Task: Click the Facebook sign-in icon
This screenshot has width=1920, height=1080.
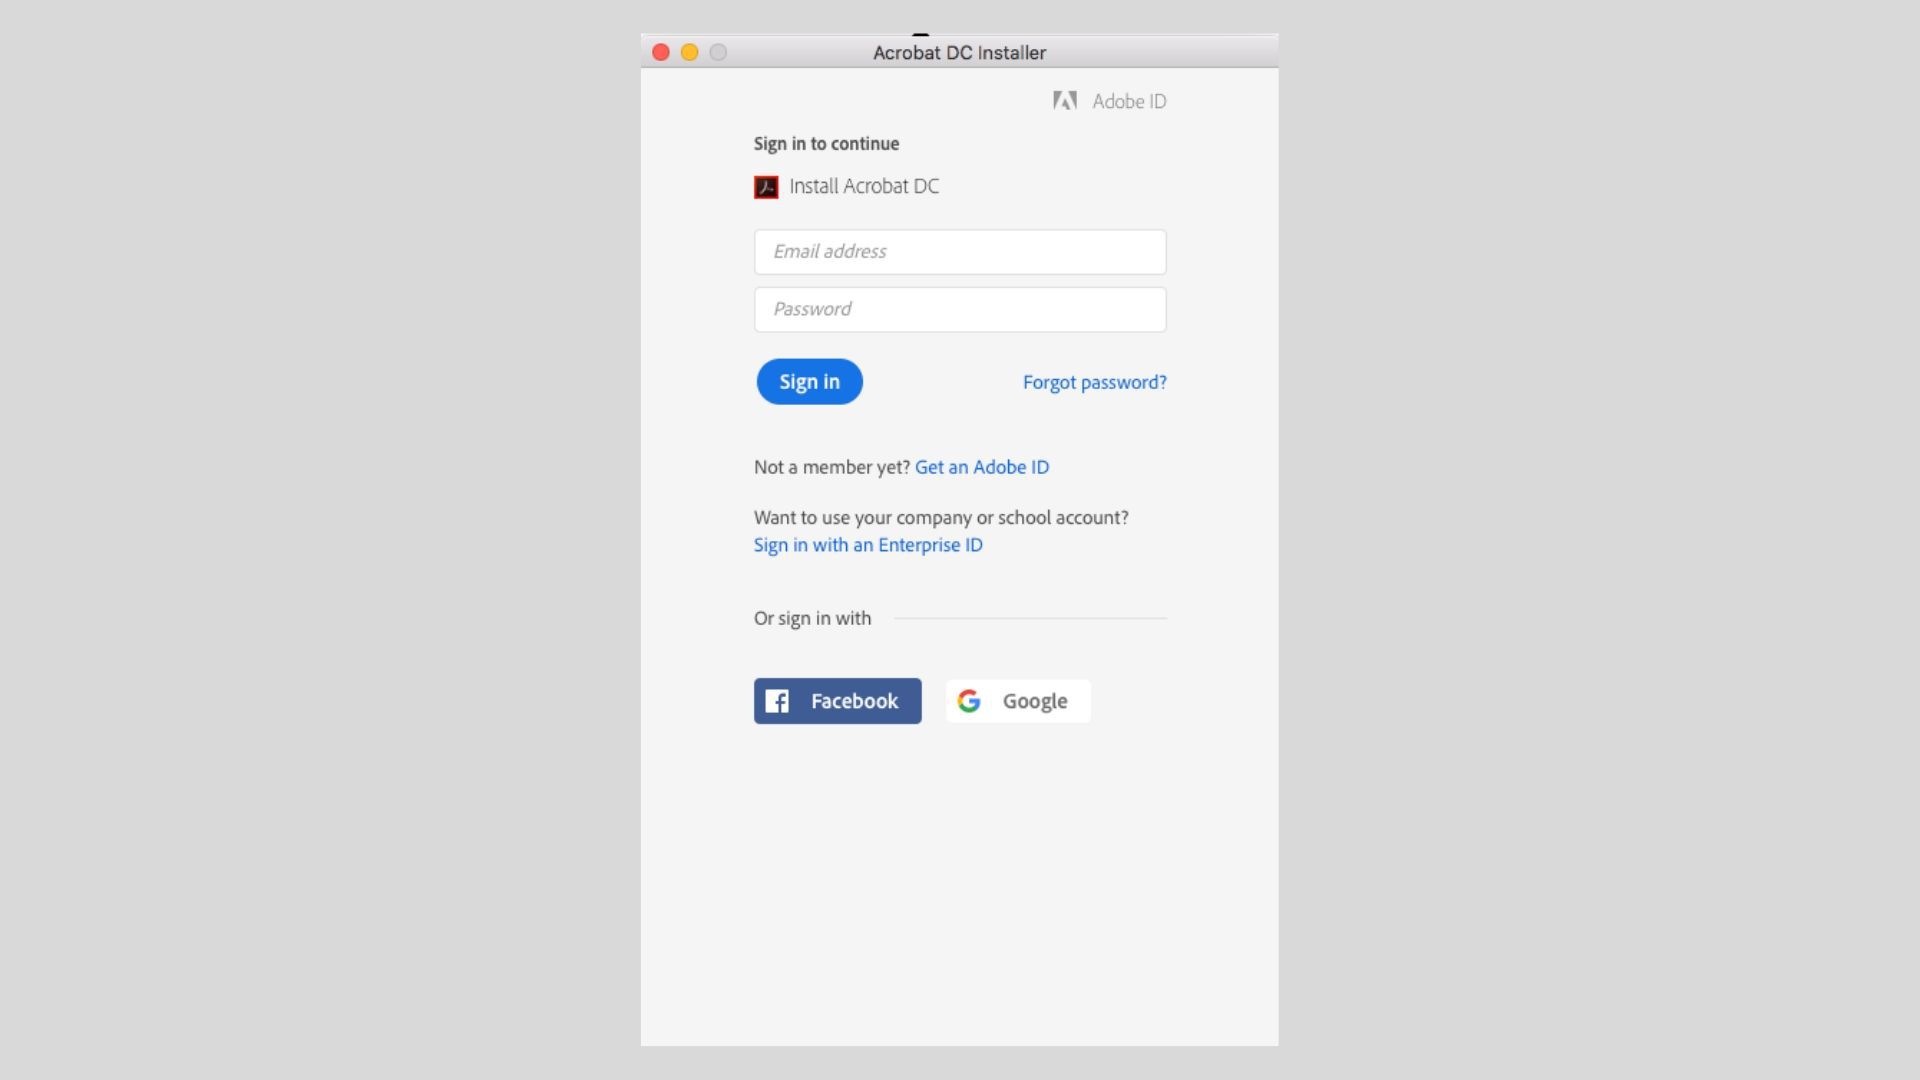Action: [x=777, y=700]
